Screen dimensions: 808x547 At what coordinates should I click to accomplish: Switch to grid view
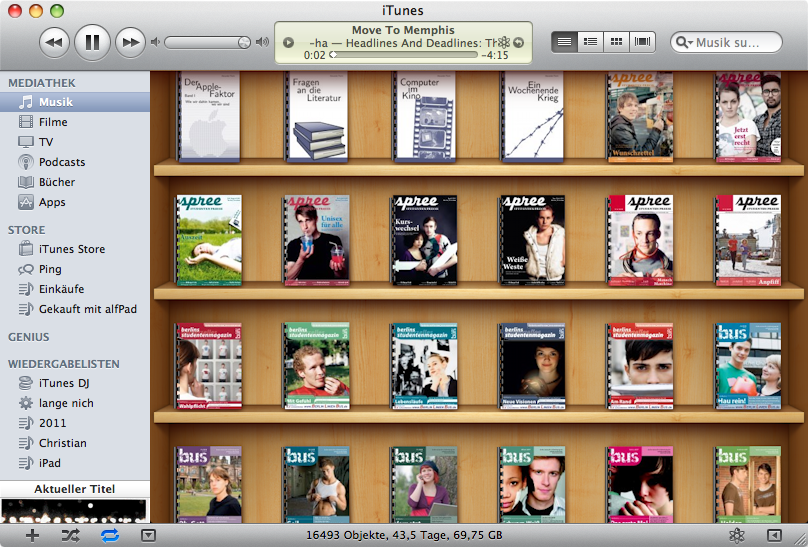pyautogui.click(x=616, y=42)
